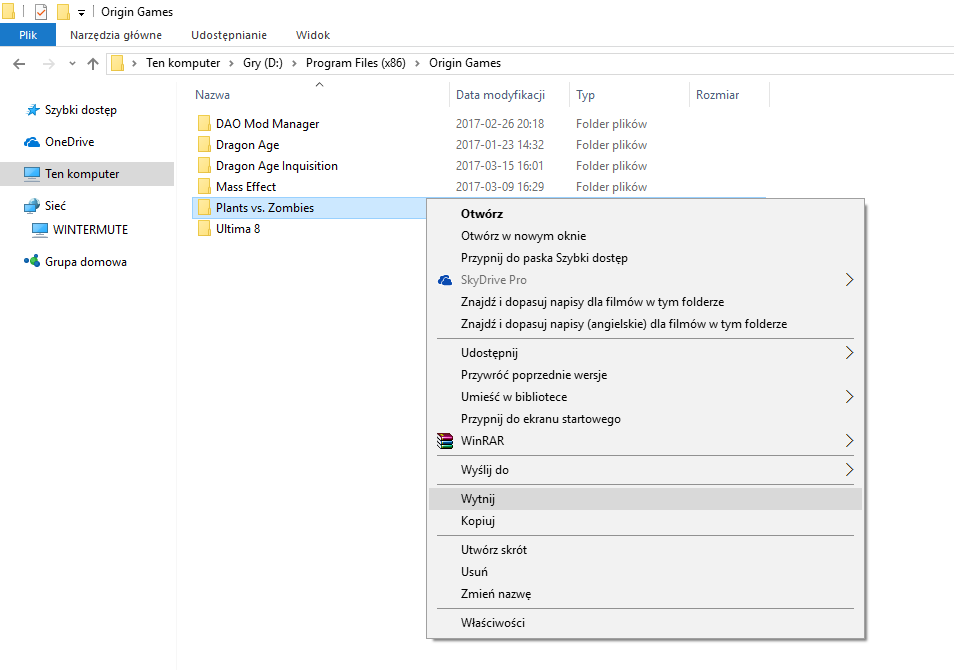Click the properties checkmark icon in title bar
The image size is (954, 670).
(x=41, y=12)
